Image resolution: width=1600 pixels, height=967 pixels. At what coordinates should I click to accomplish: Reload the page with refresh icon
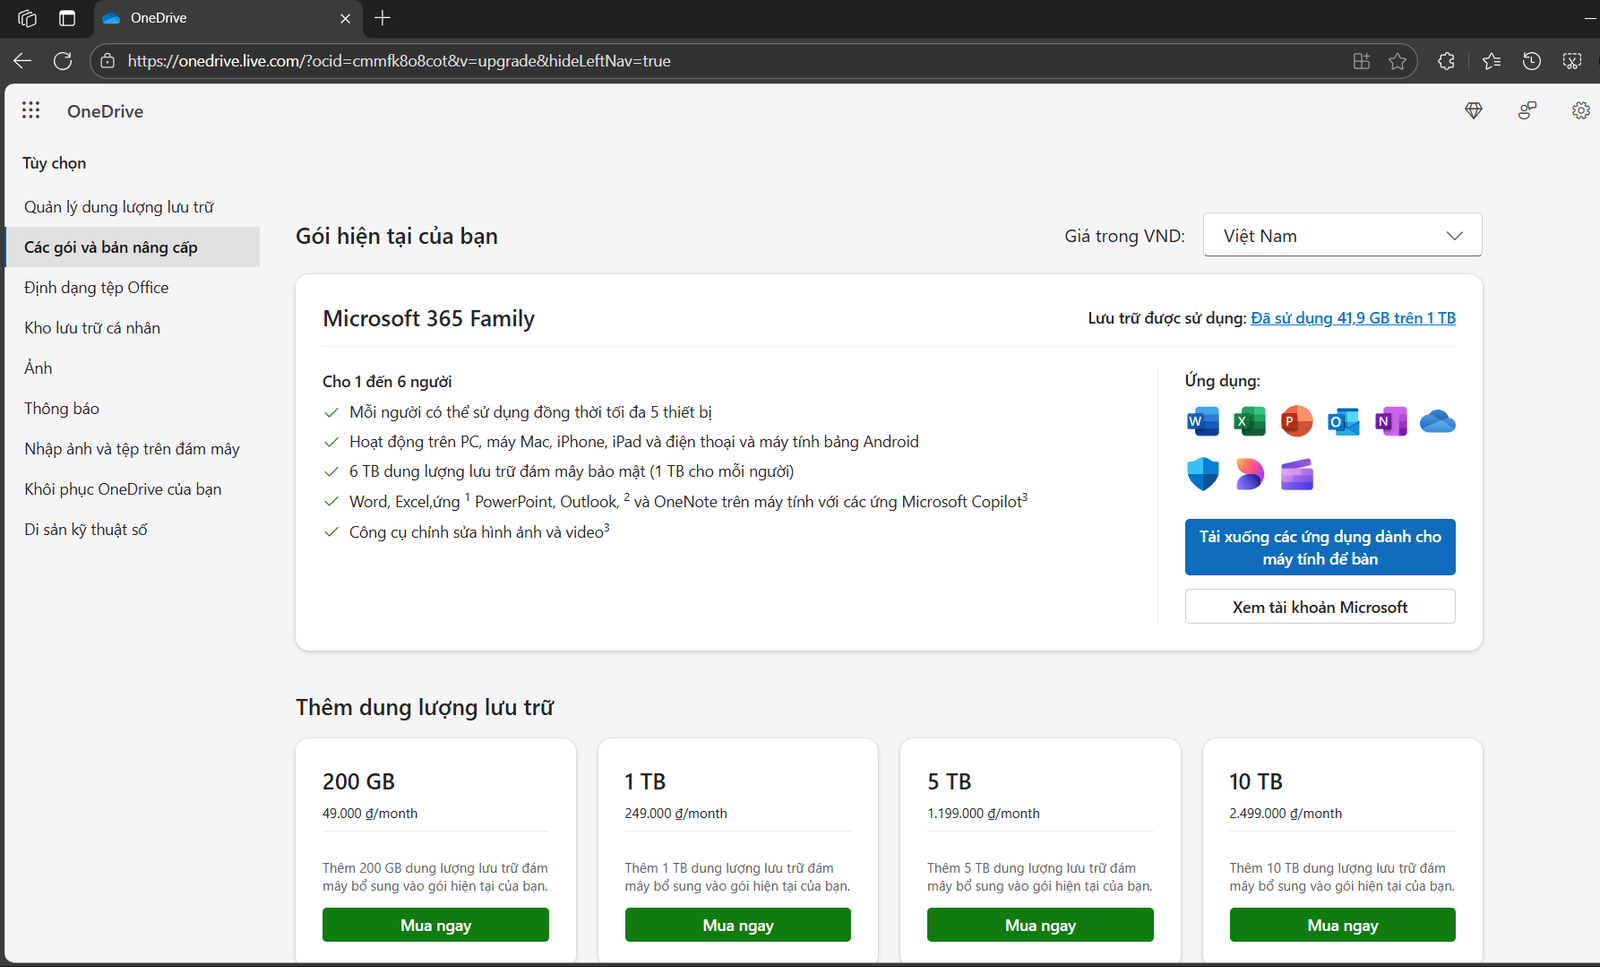(63, 61)
